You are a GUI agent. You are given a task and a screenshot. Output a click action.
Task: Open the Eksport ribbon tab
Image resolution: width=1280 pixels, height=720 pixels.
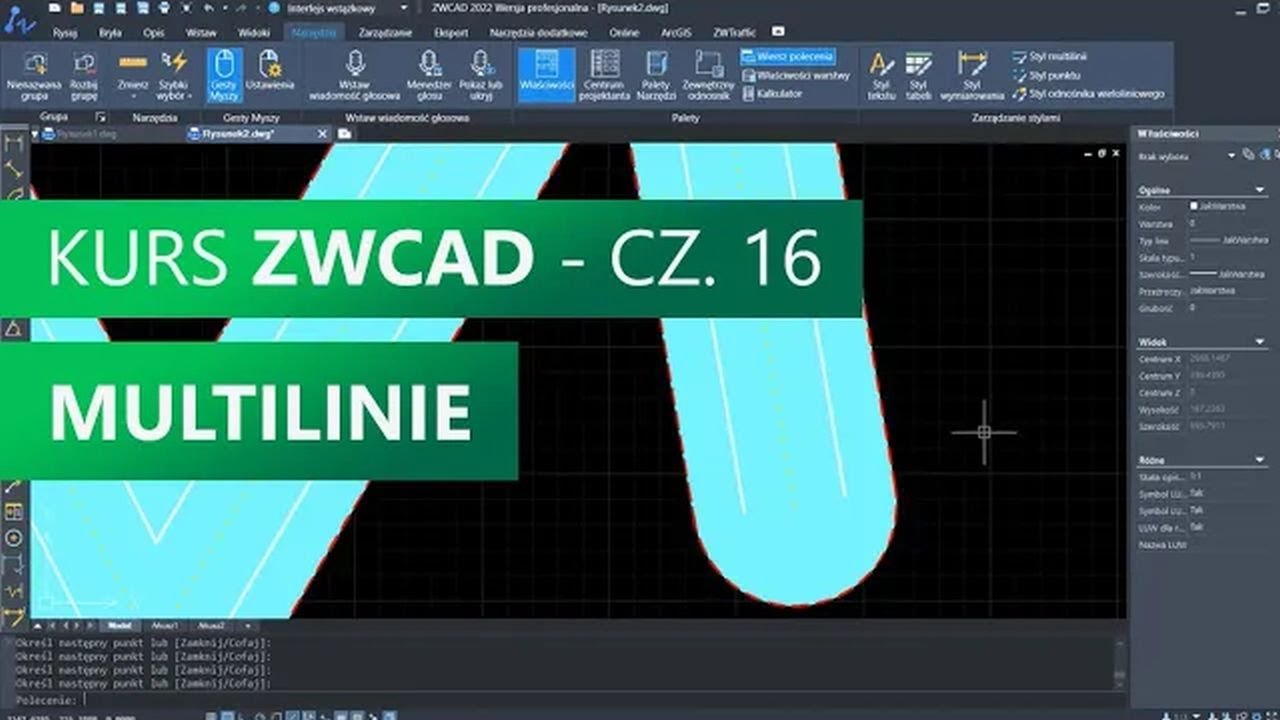tap(451, 32)
